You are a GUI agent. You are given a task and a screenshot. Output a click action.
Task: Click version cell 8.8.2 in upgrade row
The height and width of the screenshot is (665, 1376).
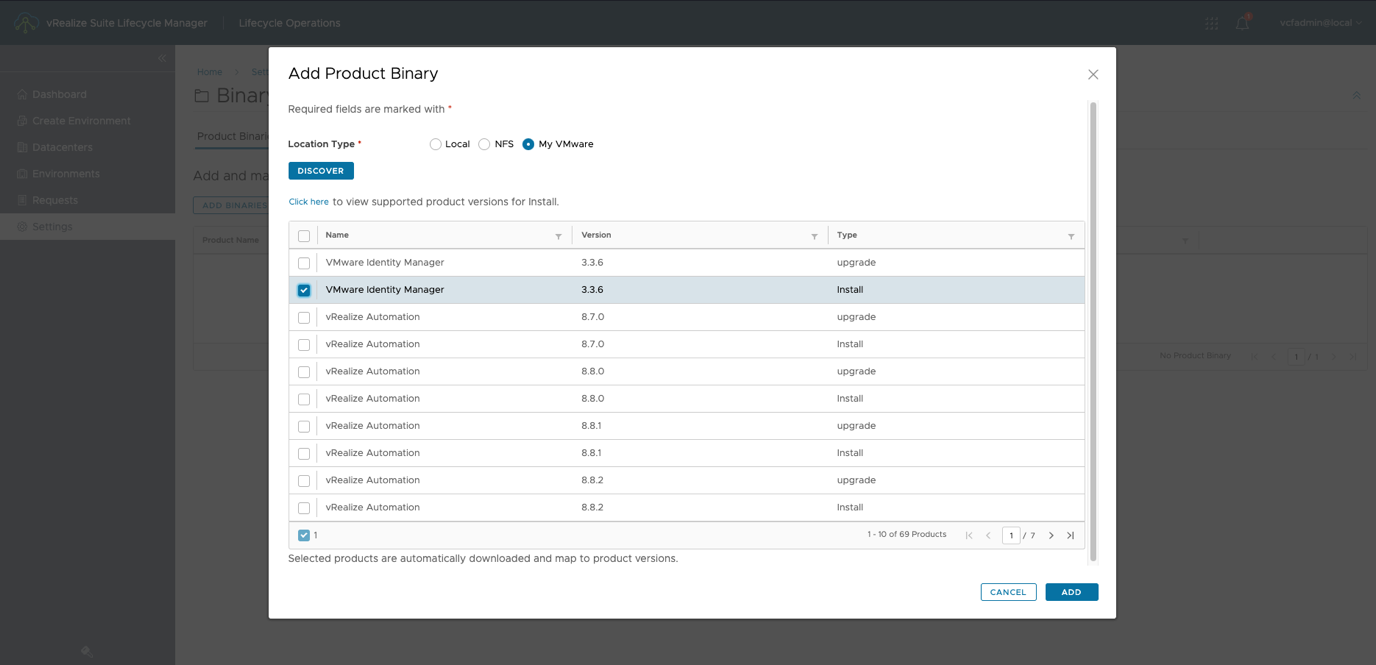coord(592,480)
